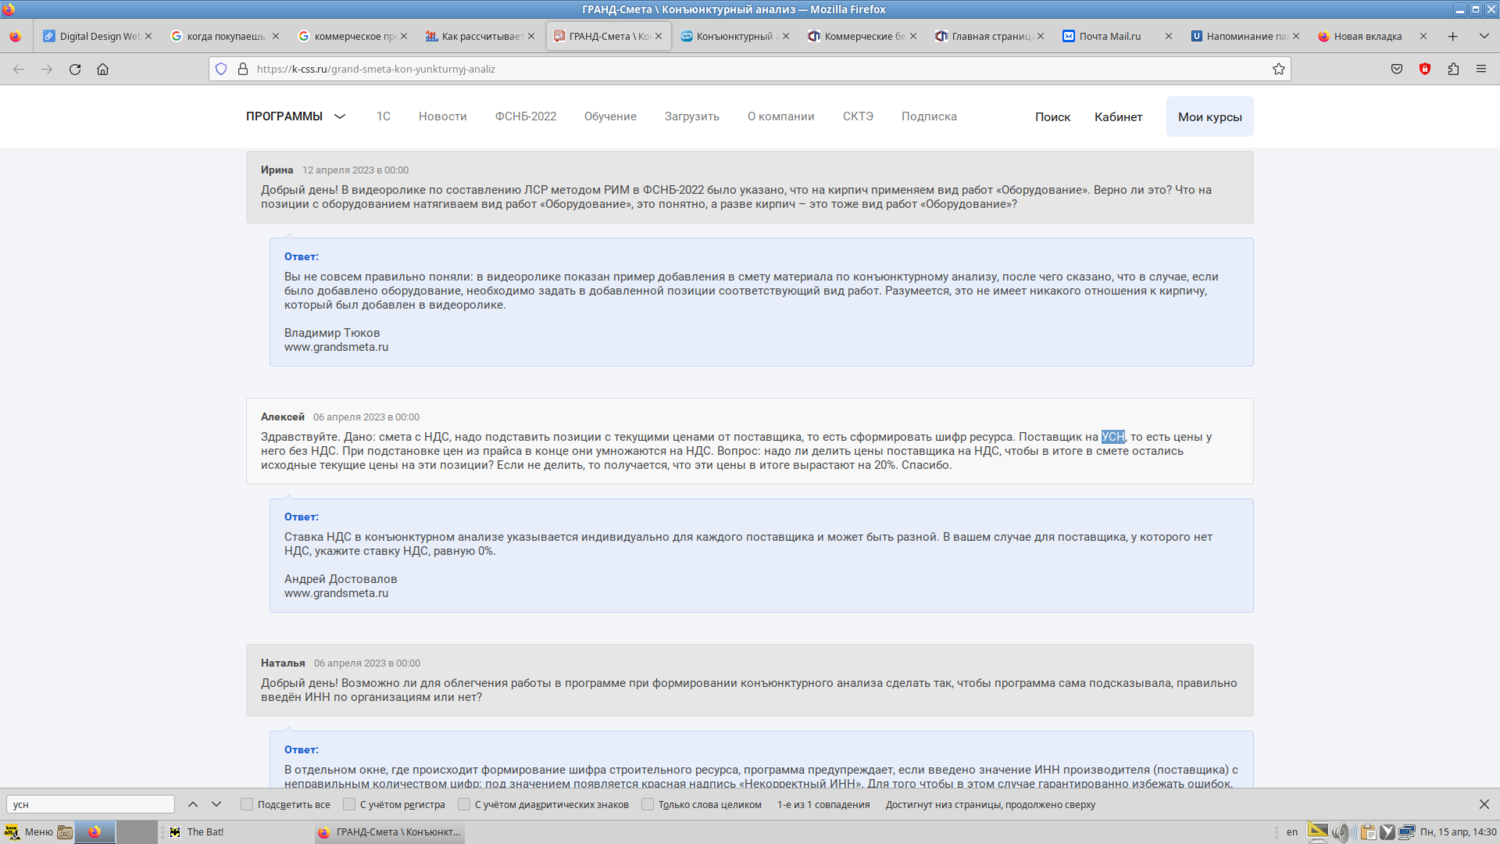The image size is (1500, 844).
Task: Switch the en keyboard layout indicator
Action: pyautogui.click(x=1292, y=832)
